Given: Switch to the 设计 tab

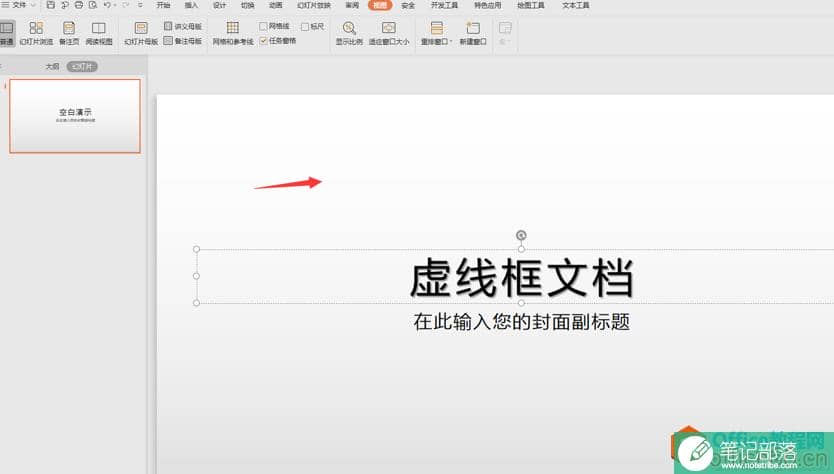Looking at the screenshot, I should click(x=219, y=5).
